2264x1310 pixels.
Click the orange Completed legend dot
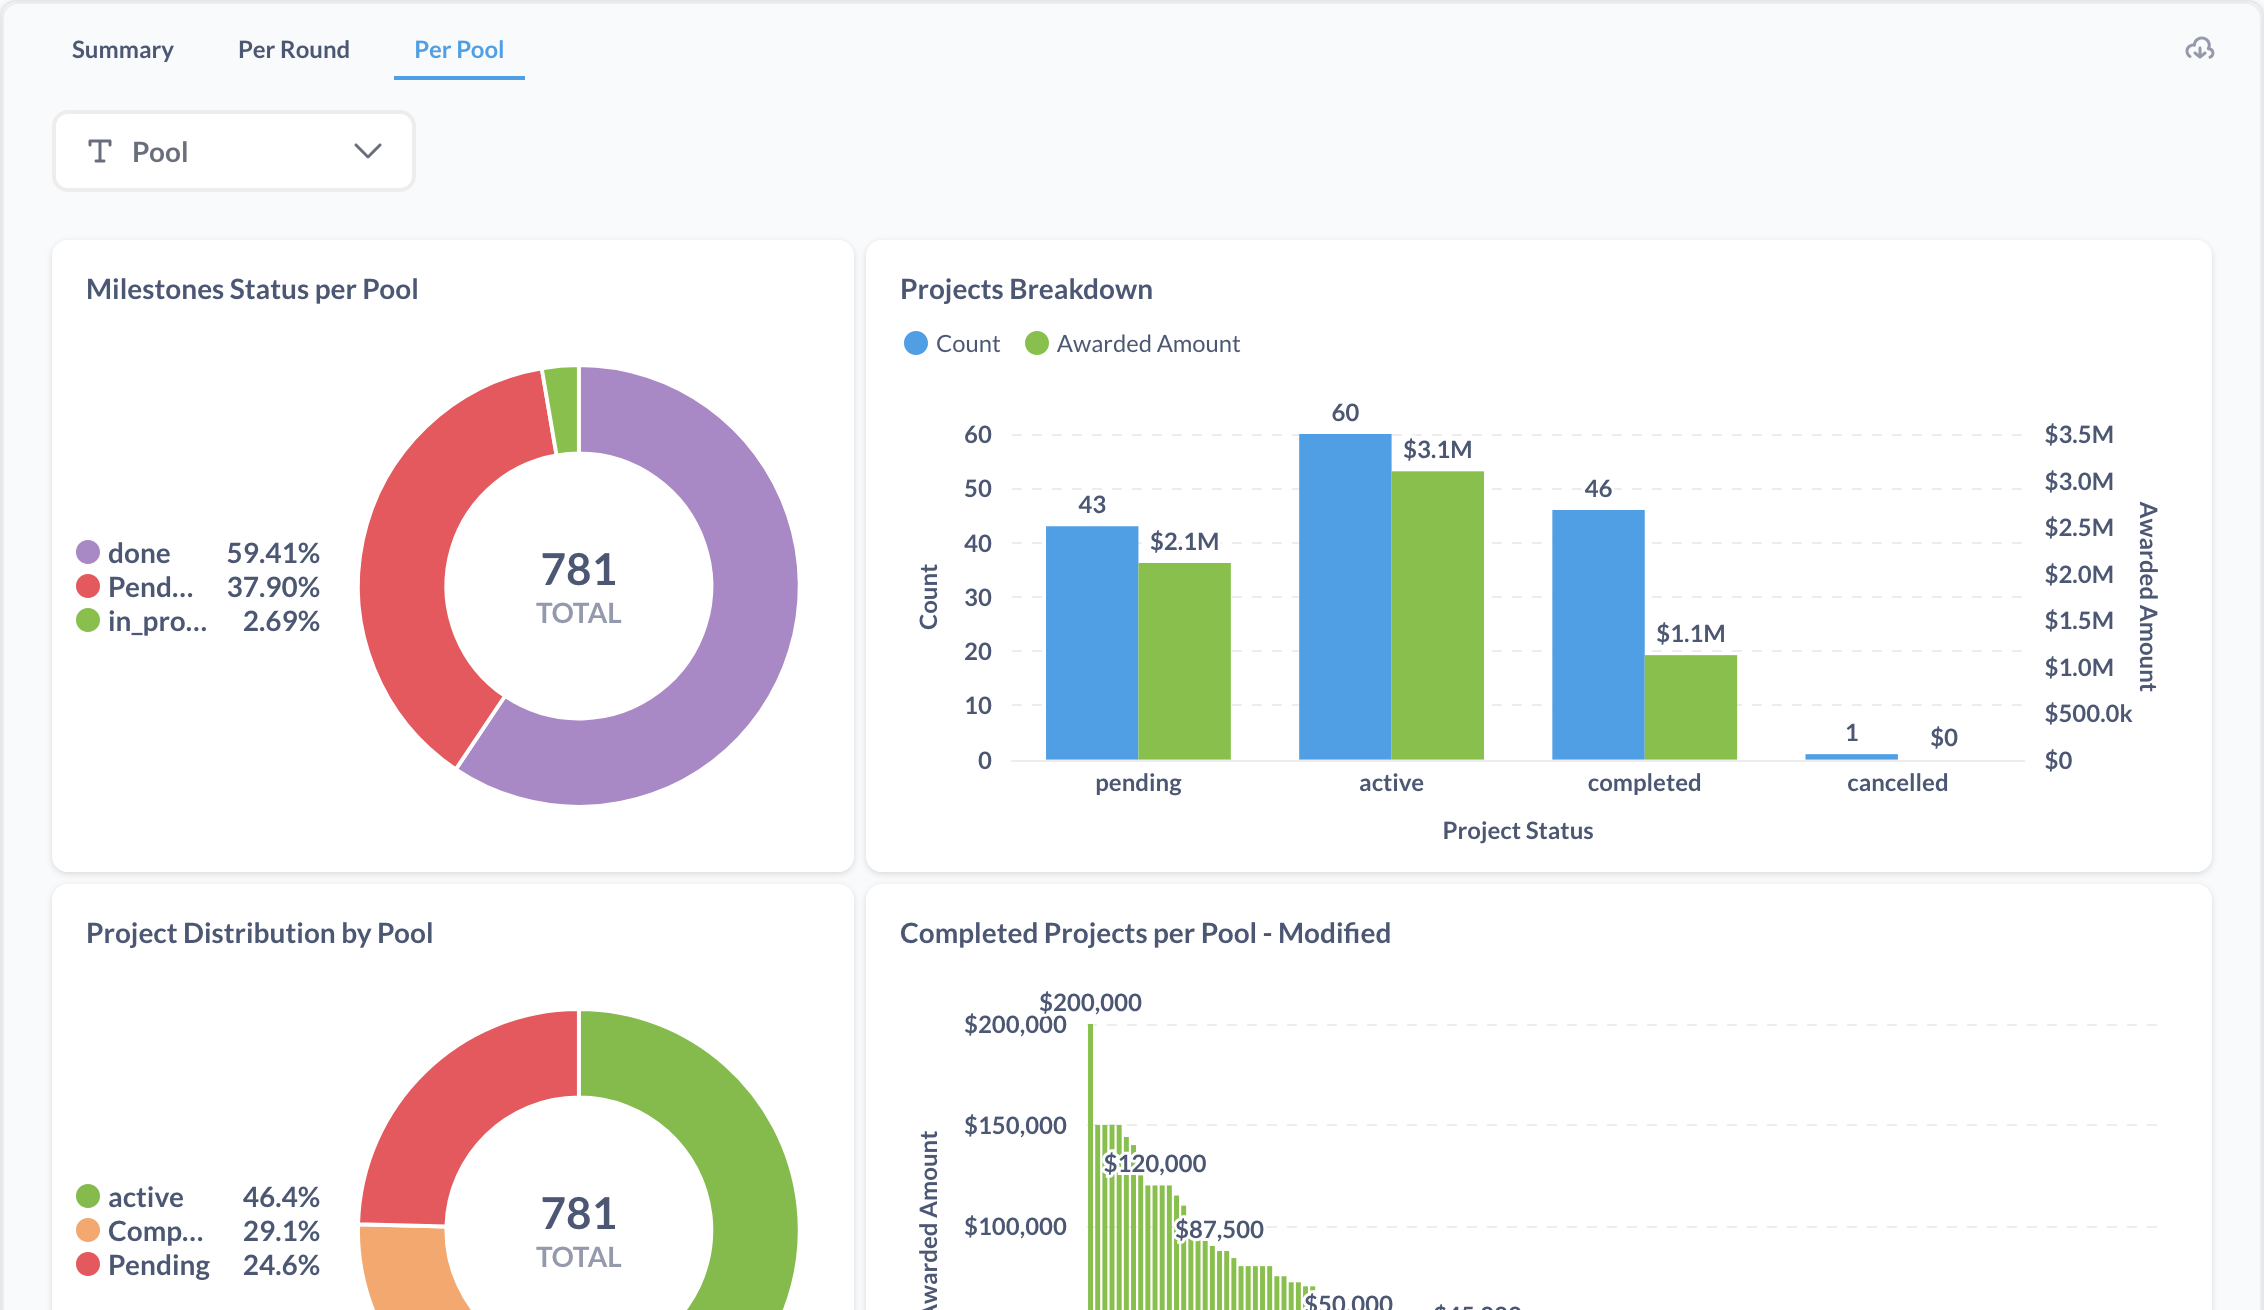pos(88,1230)
